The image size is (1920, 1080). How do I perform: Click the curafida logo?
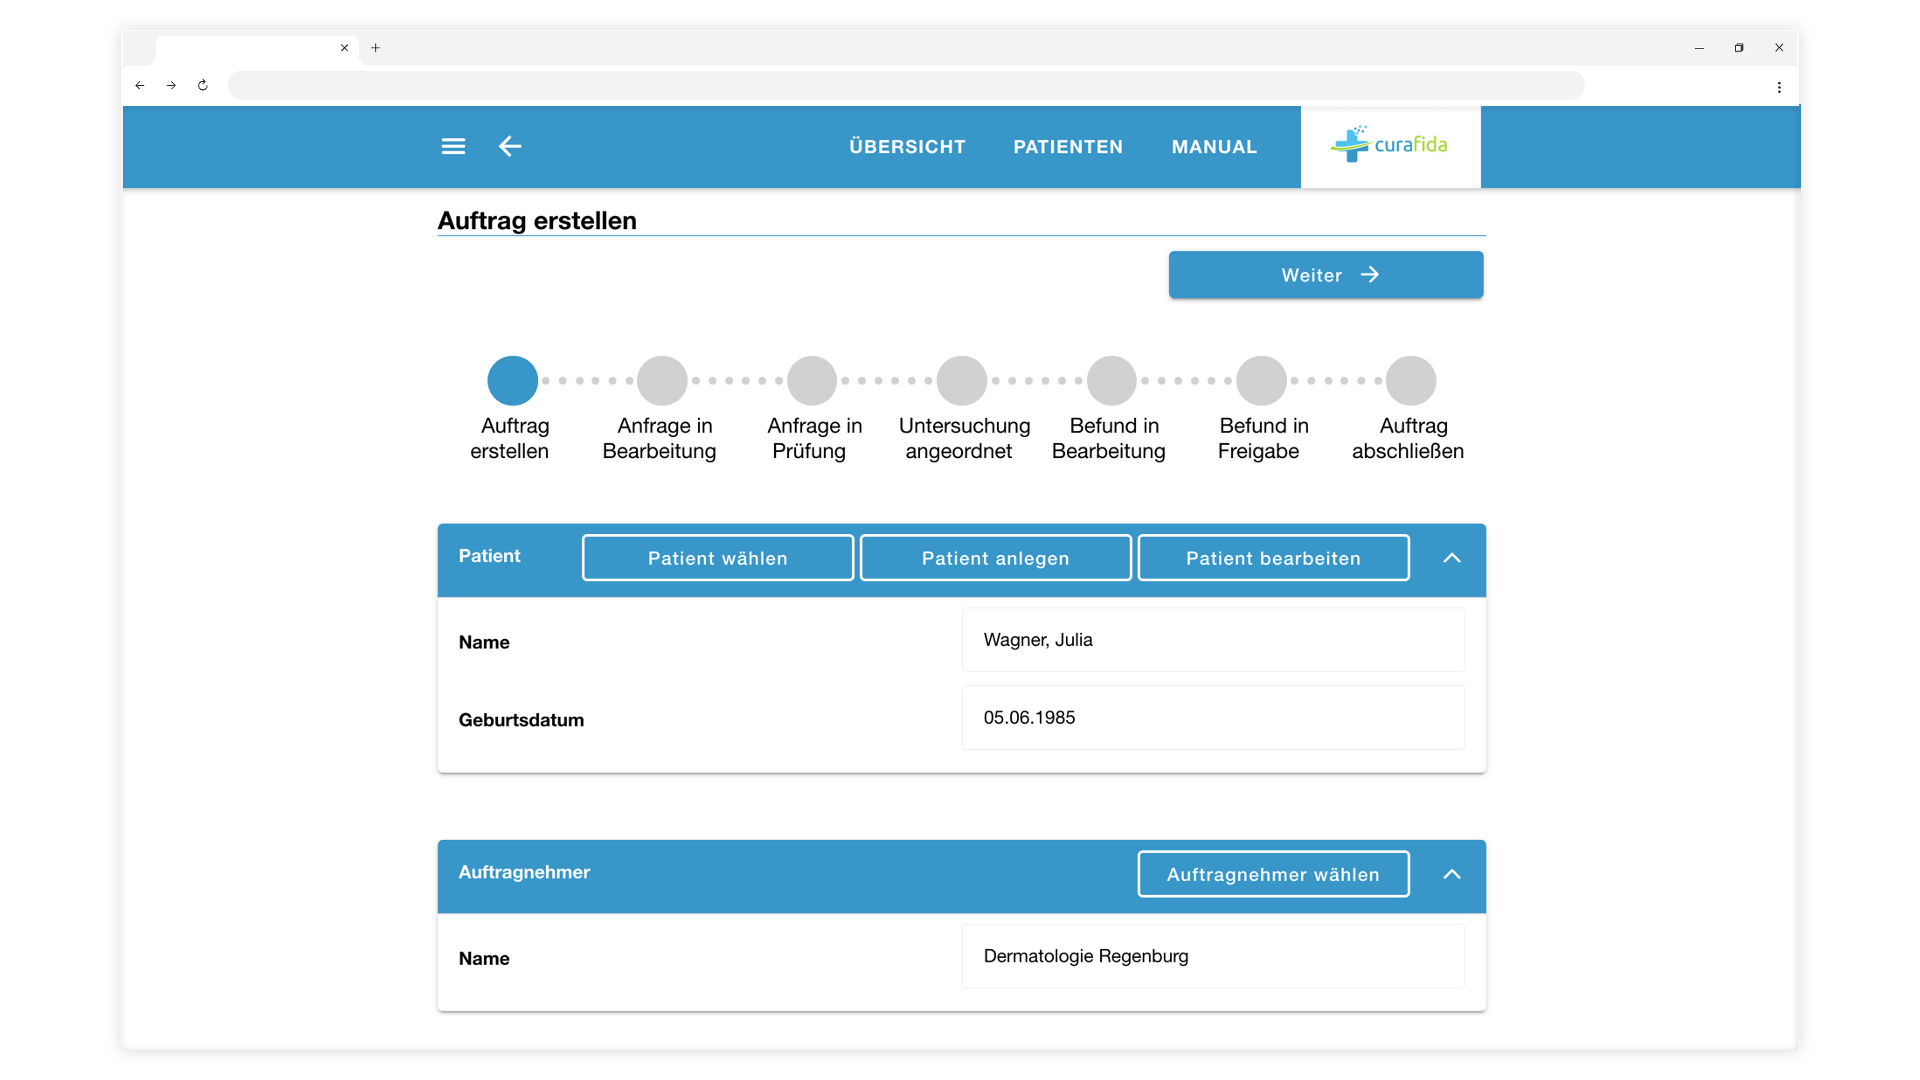point(1390,145)
